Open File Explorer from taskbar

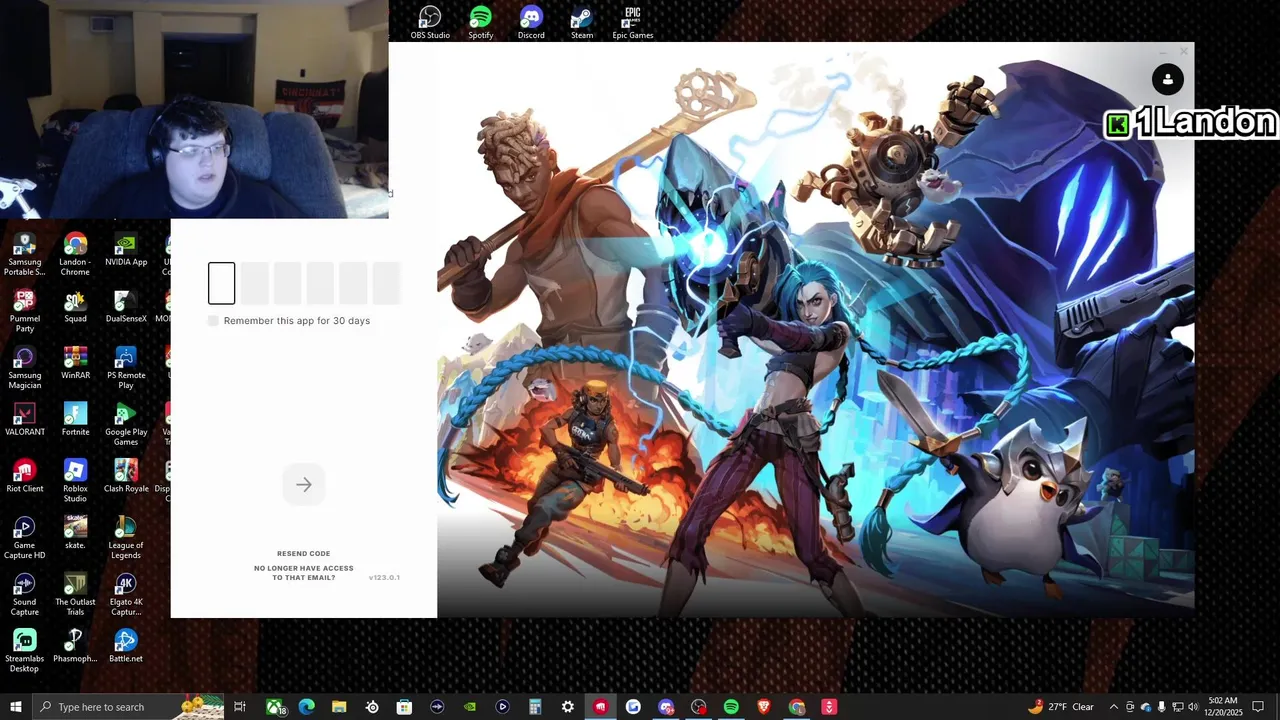pos(339,707)
